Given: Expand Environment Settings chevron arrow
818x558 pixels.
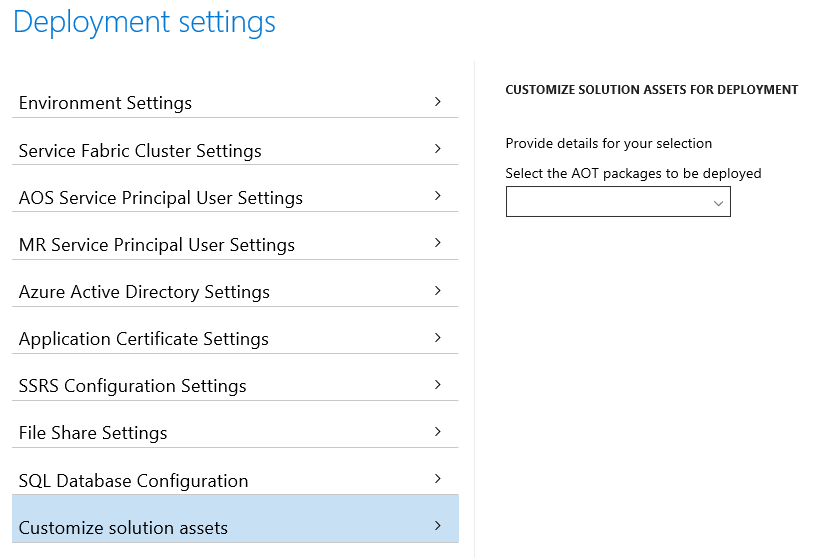Looking at the screenshot, I should click(x=438, y=102).
